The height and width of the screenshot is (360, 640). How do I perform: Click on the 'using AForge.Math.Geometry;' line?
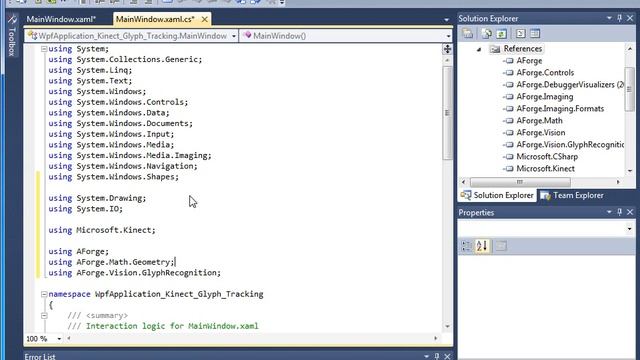point(111,262)
